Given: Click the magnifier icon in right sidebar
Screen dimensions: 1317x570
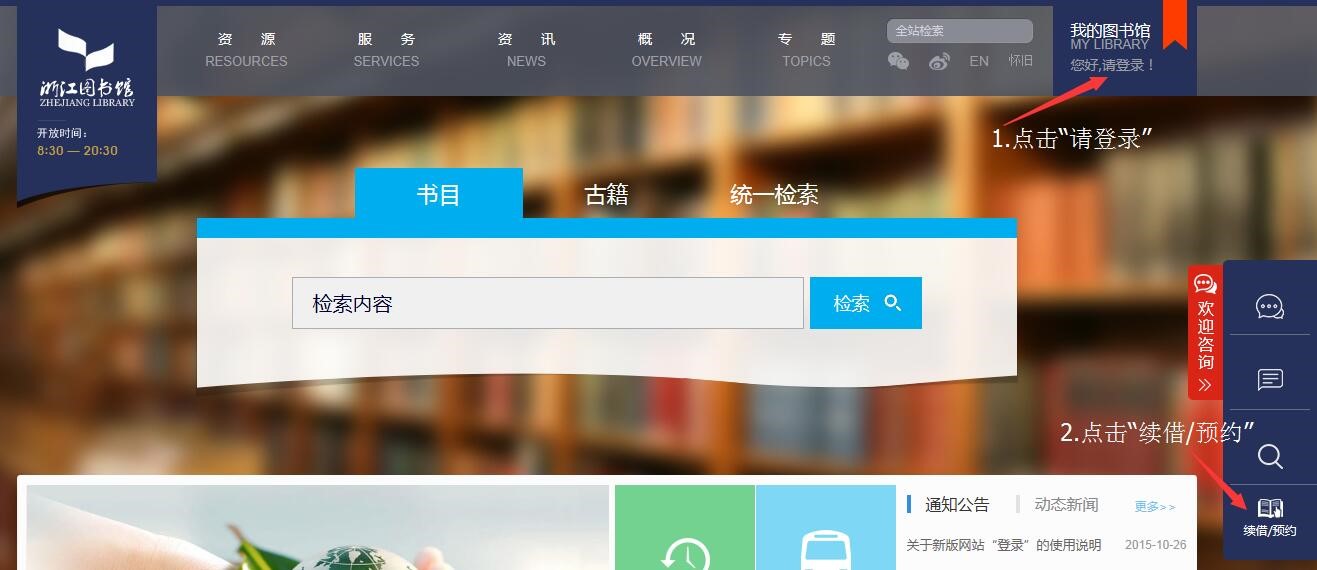Looking at the screenshot, I should coord(1270,456).
